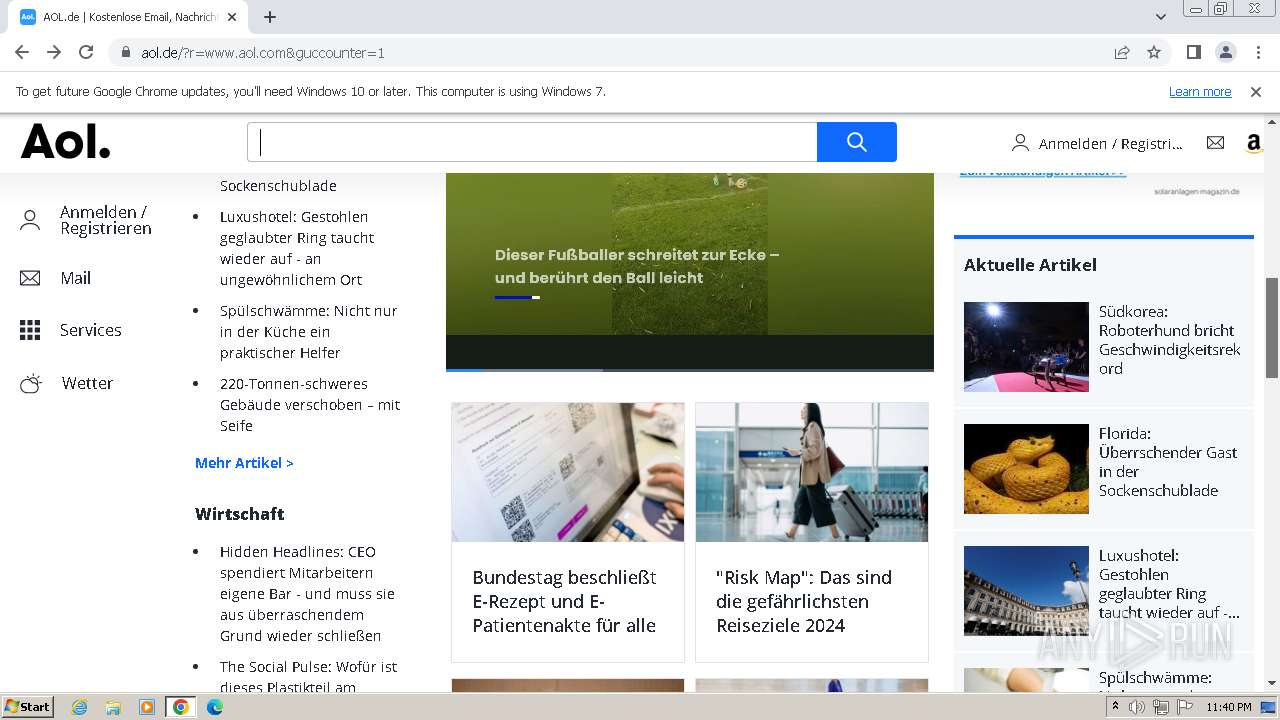Dismiss the Chrome update notice
This screenshot has height=720, width=1280.
(1256, 91)
